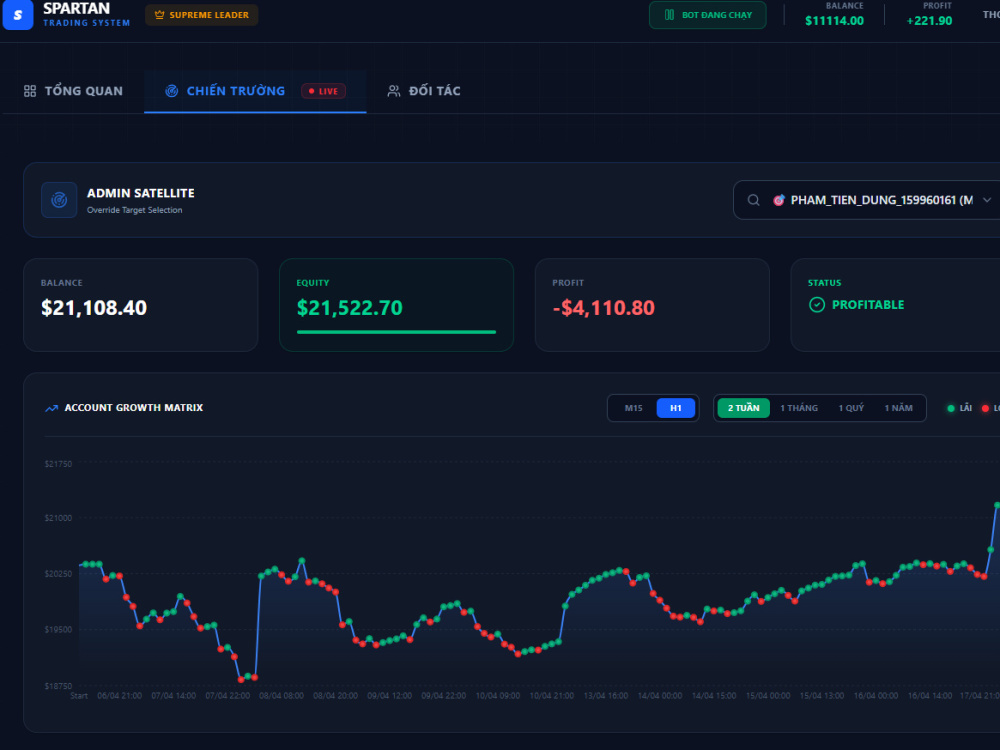
Task: Expand the target account dropdown chevron
Action: click(x=987, y=200)
